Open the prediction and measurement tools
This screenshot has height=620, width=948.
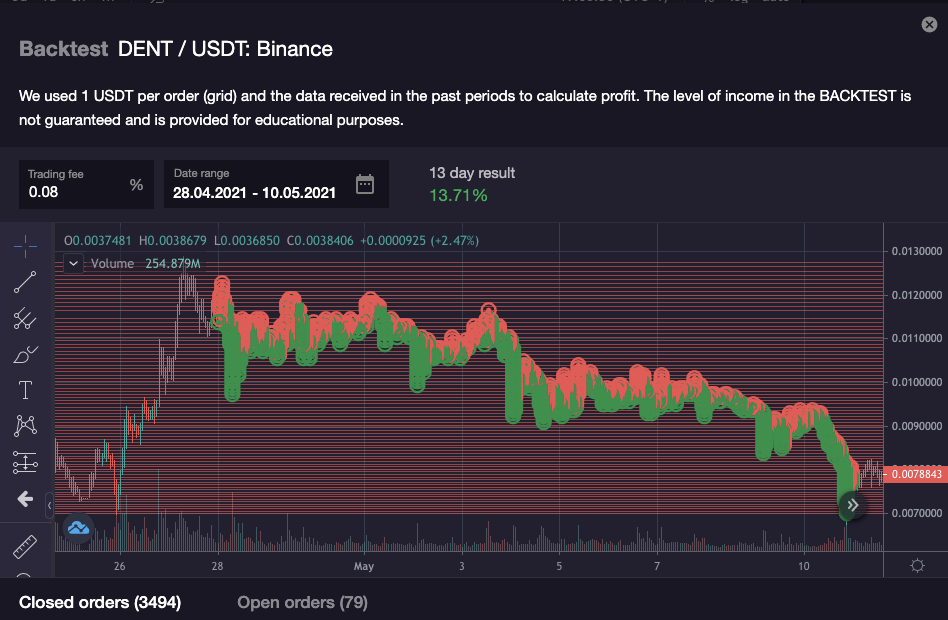(x=26, y=462)
